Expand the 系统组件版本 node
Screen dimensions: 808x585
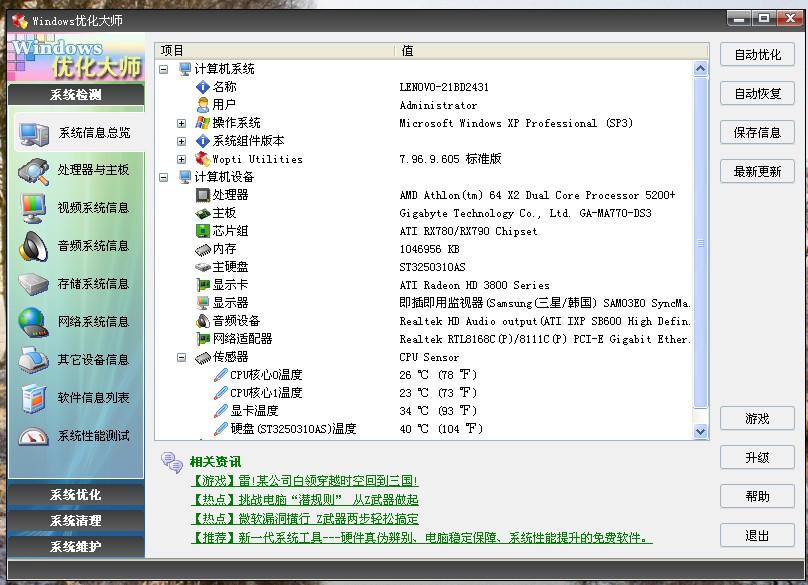pos(181,141)
